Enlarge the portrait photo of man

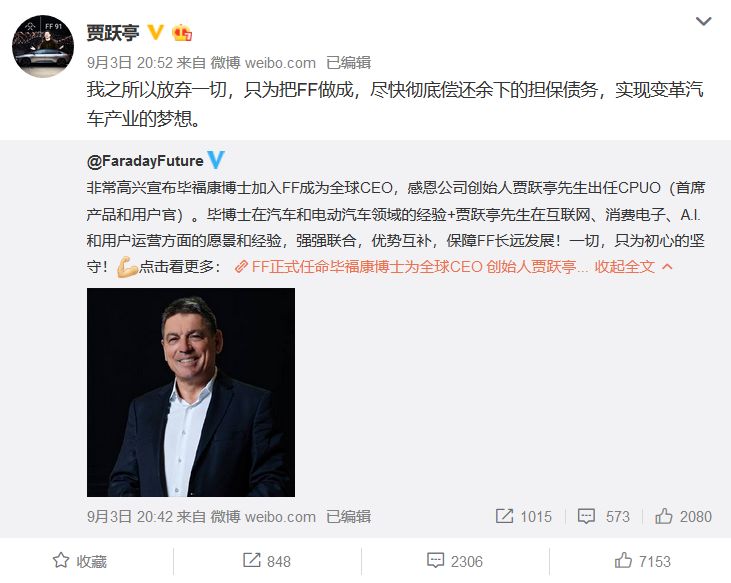[191, 392]
